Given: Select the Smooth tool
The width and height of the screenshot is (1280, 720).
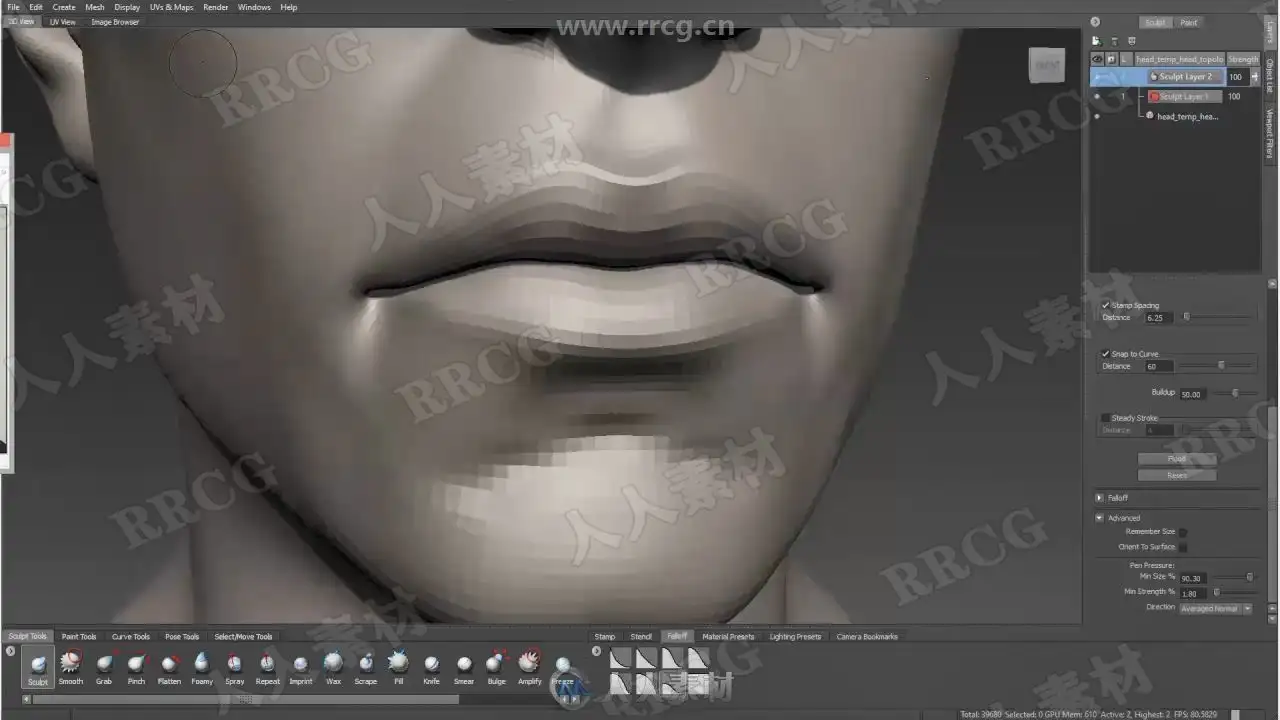Looking at the screenshot, I should pyautogui.click(x=71, y=667).
